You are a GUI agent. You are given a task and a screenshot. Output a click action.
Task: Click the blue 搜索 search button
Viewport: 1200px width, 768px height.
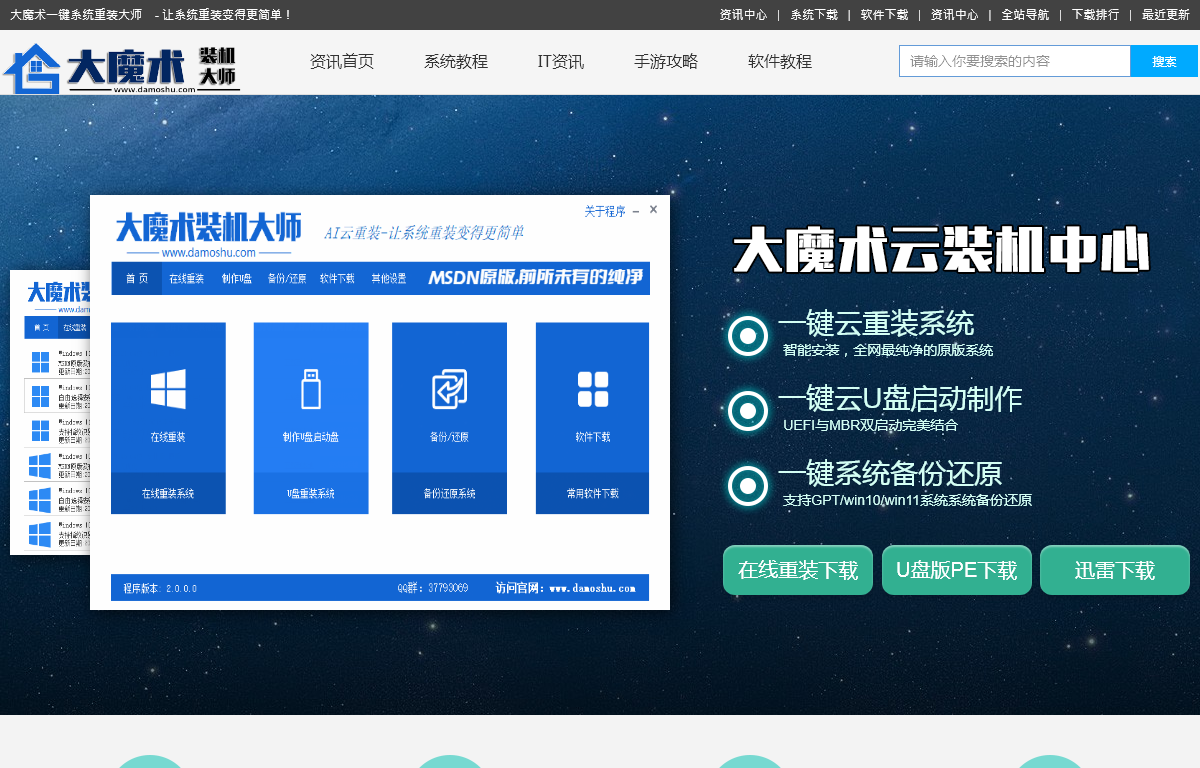tap(1164, 61)
